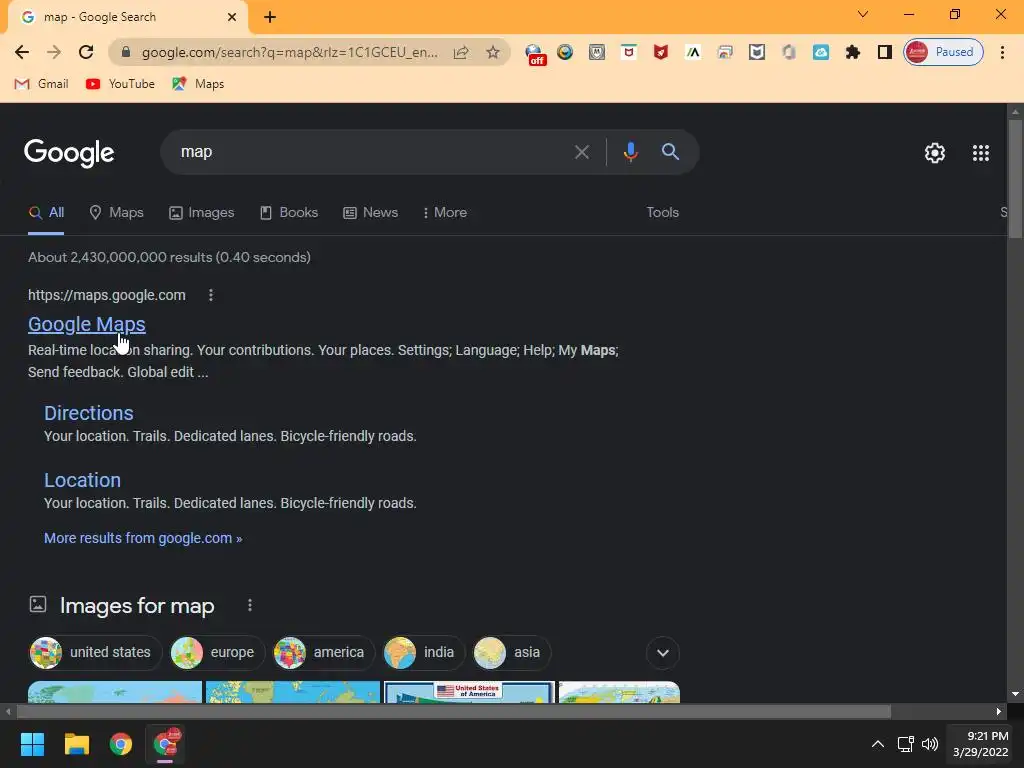Toggle the Chrome side panel icon

tap(885, 52)
